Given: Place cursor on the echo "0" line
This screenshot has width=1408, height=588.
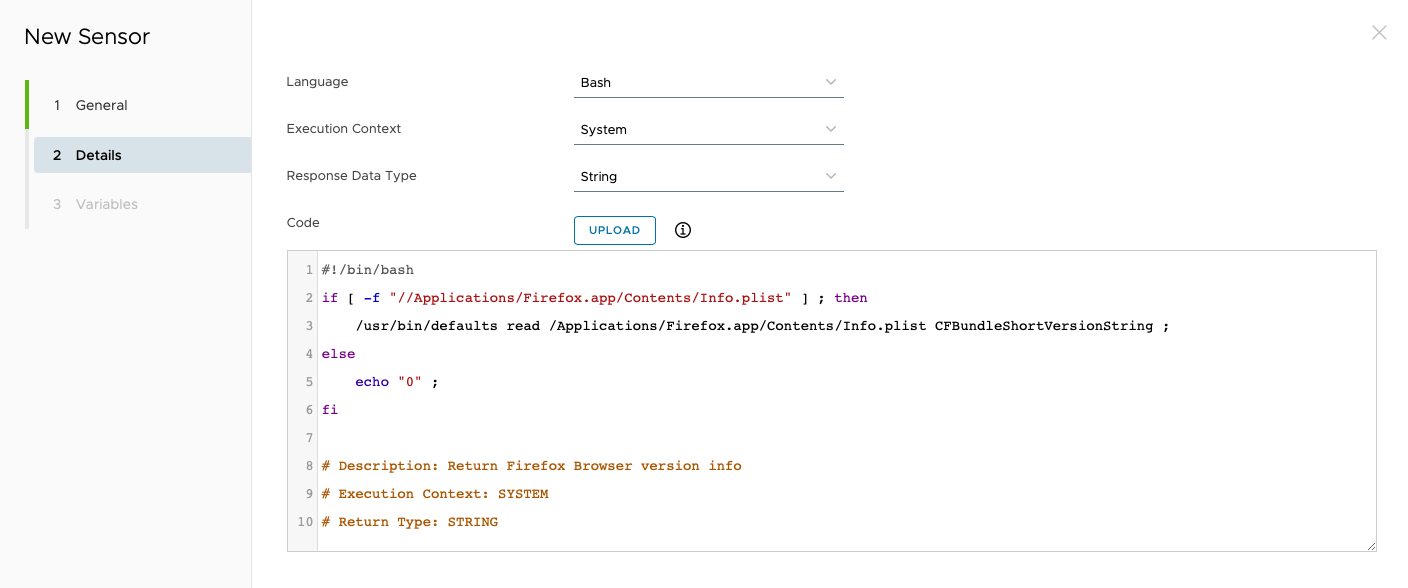Looking at the screenshot, I should (x=396, y=382).
